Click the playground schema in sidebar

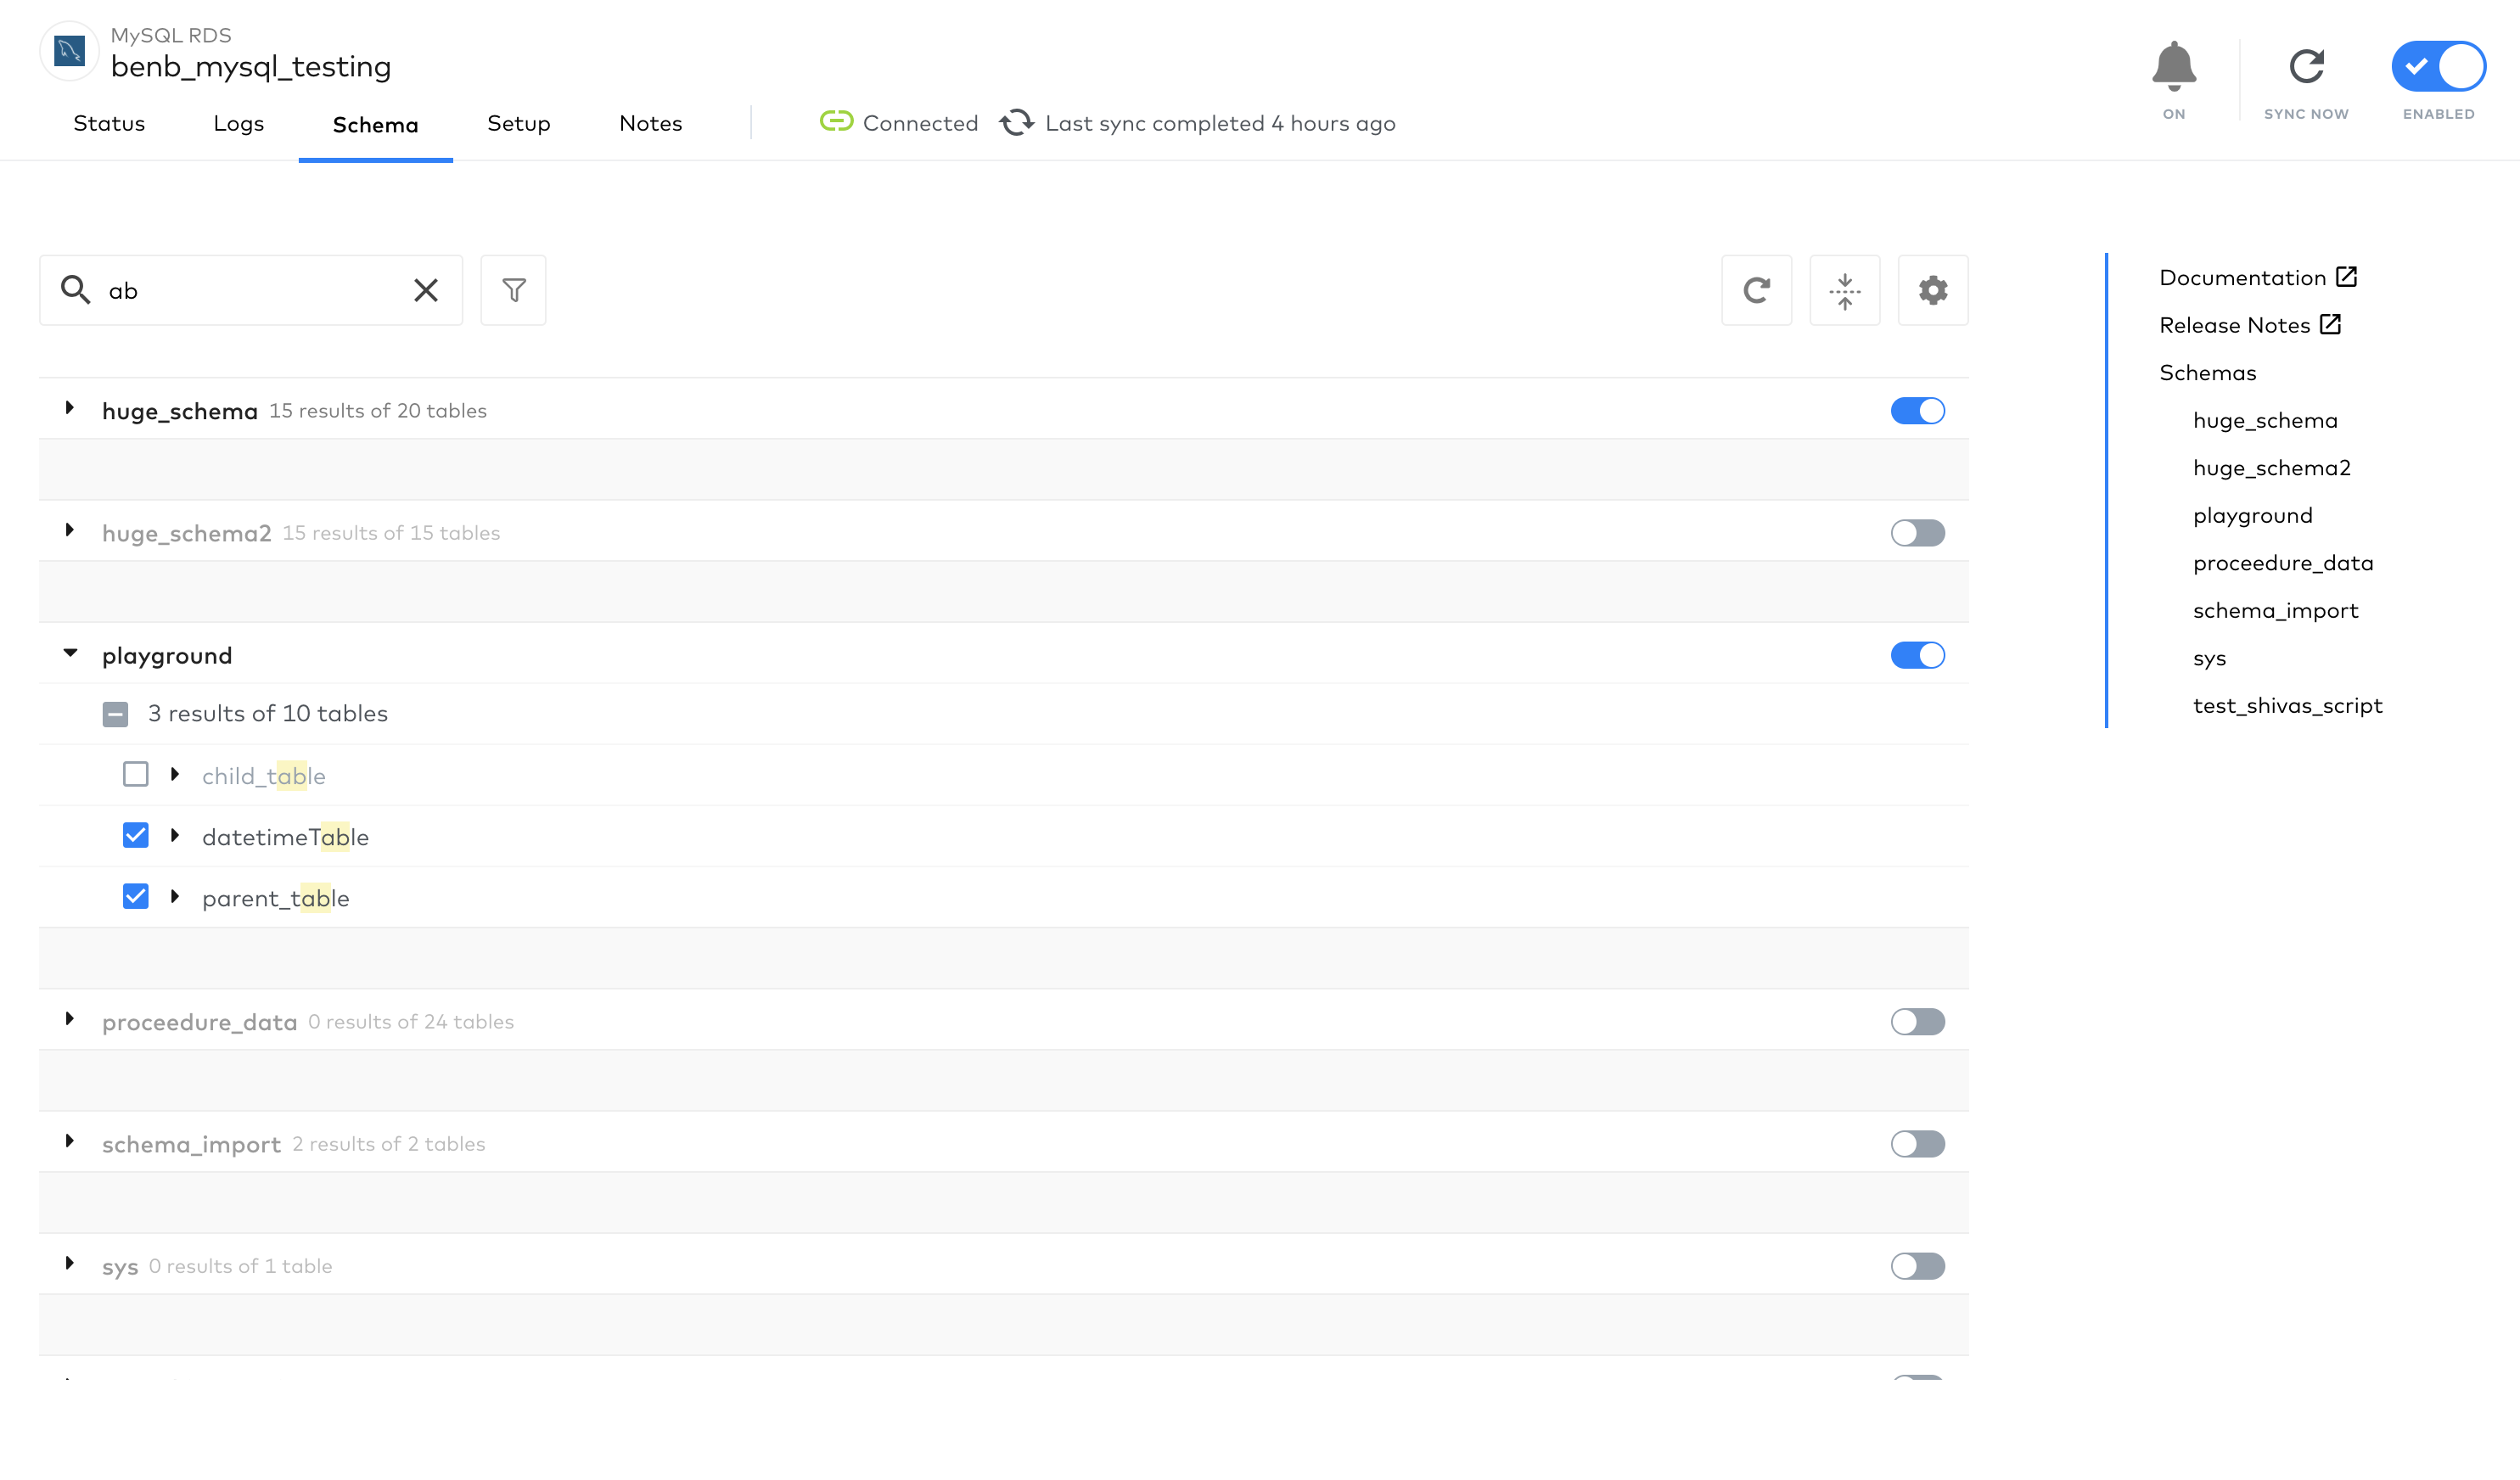(x=2253, y=514)
